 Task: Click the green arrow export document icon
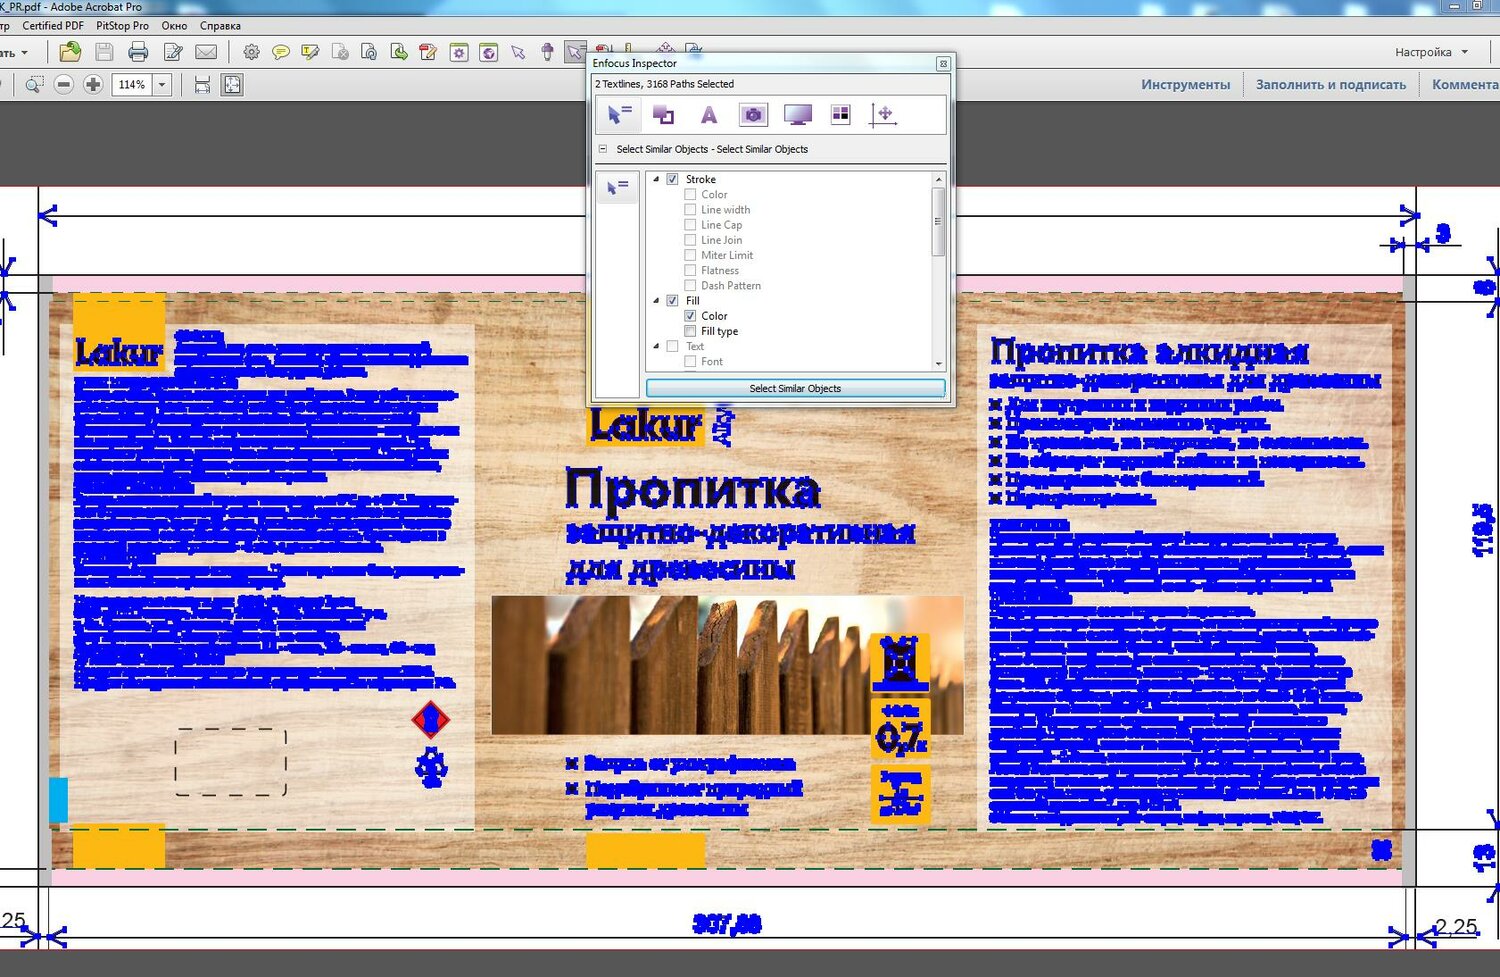399,52
